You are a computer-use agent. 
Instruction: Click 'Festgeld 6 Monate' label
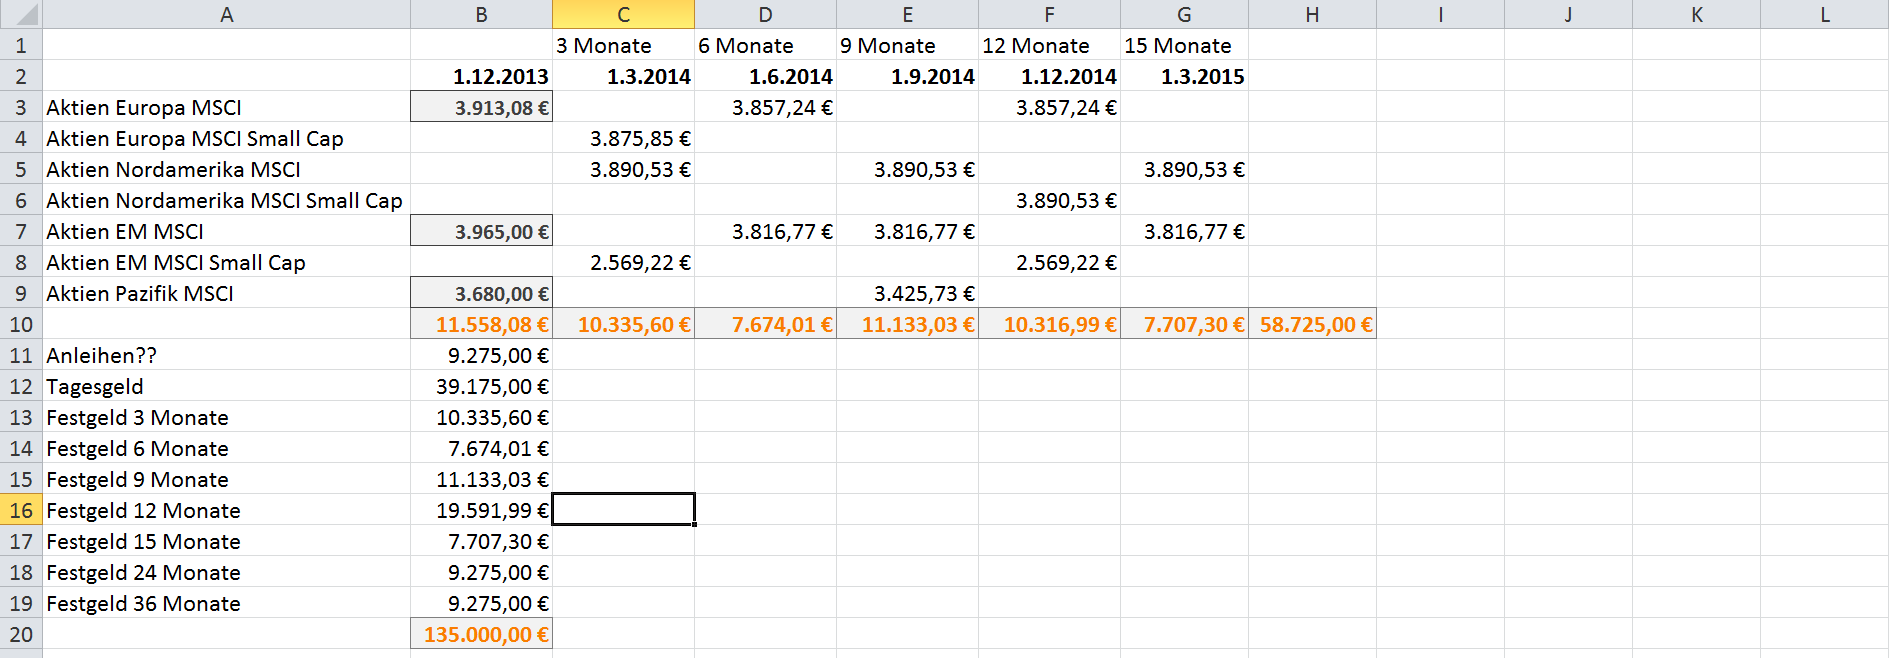click(137, 448)
